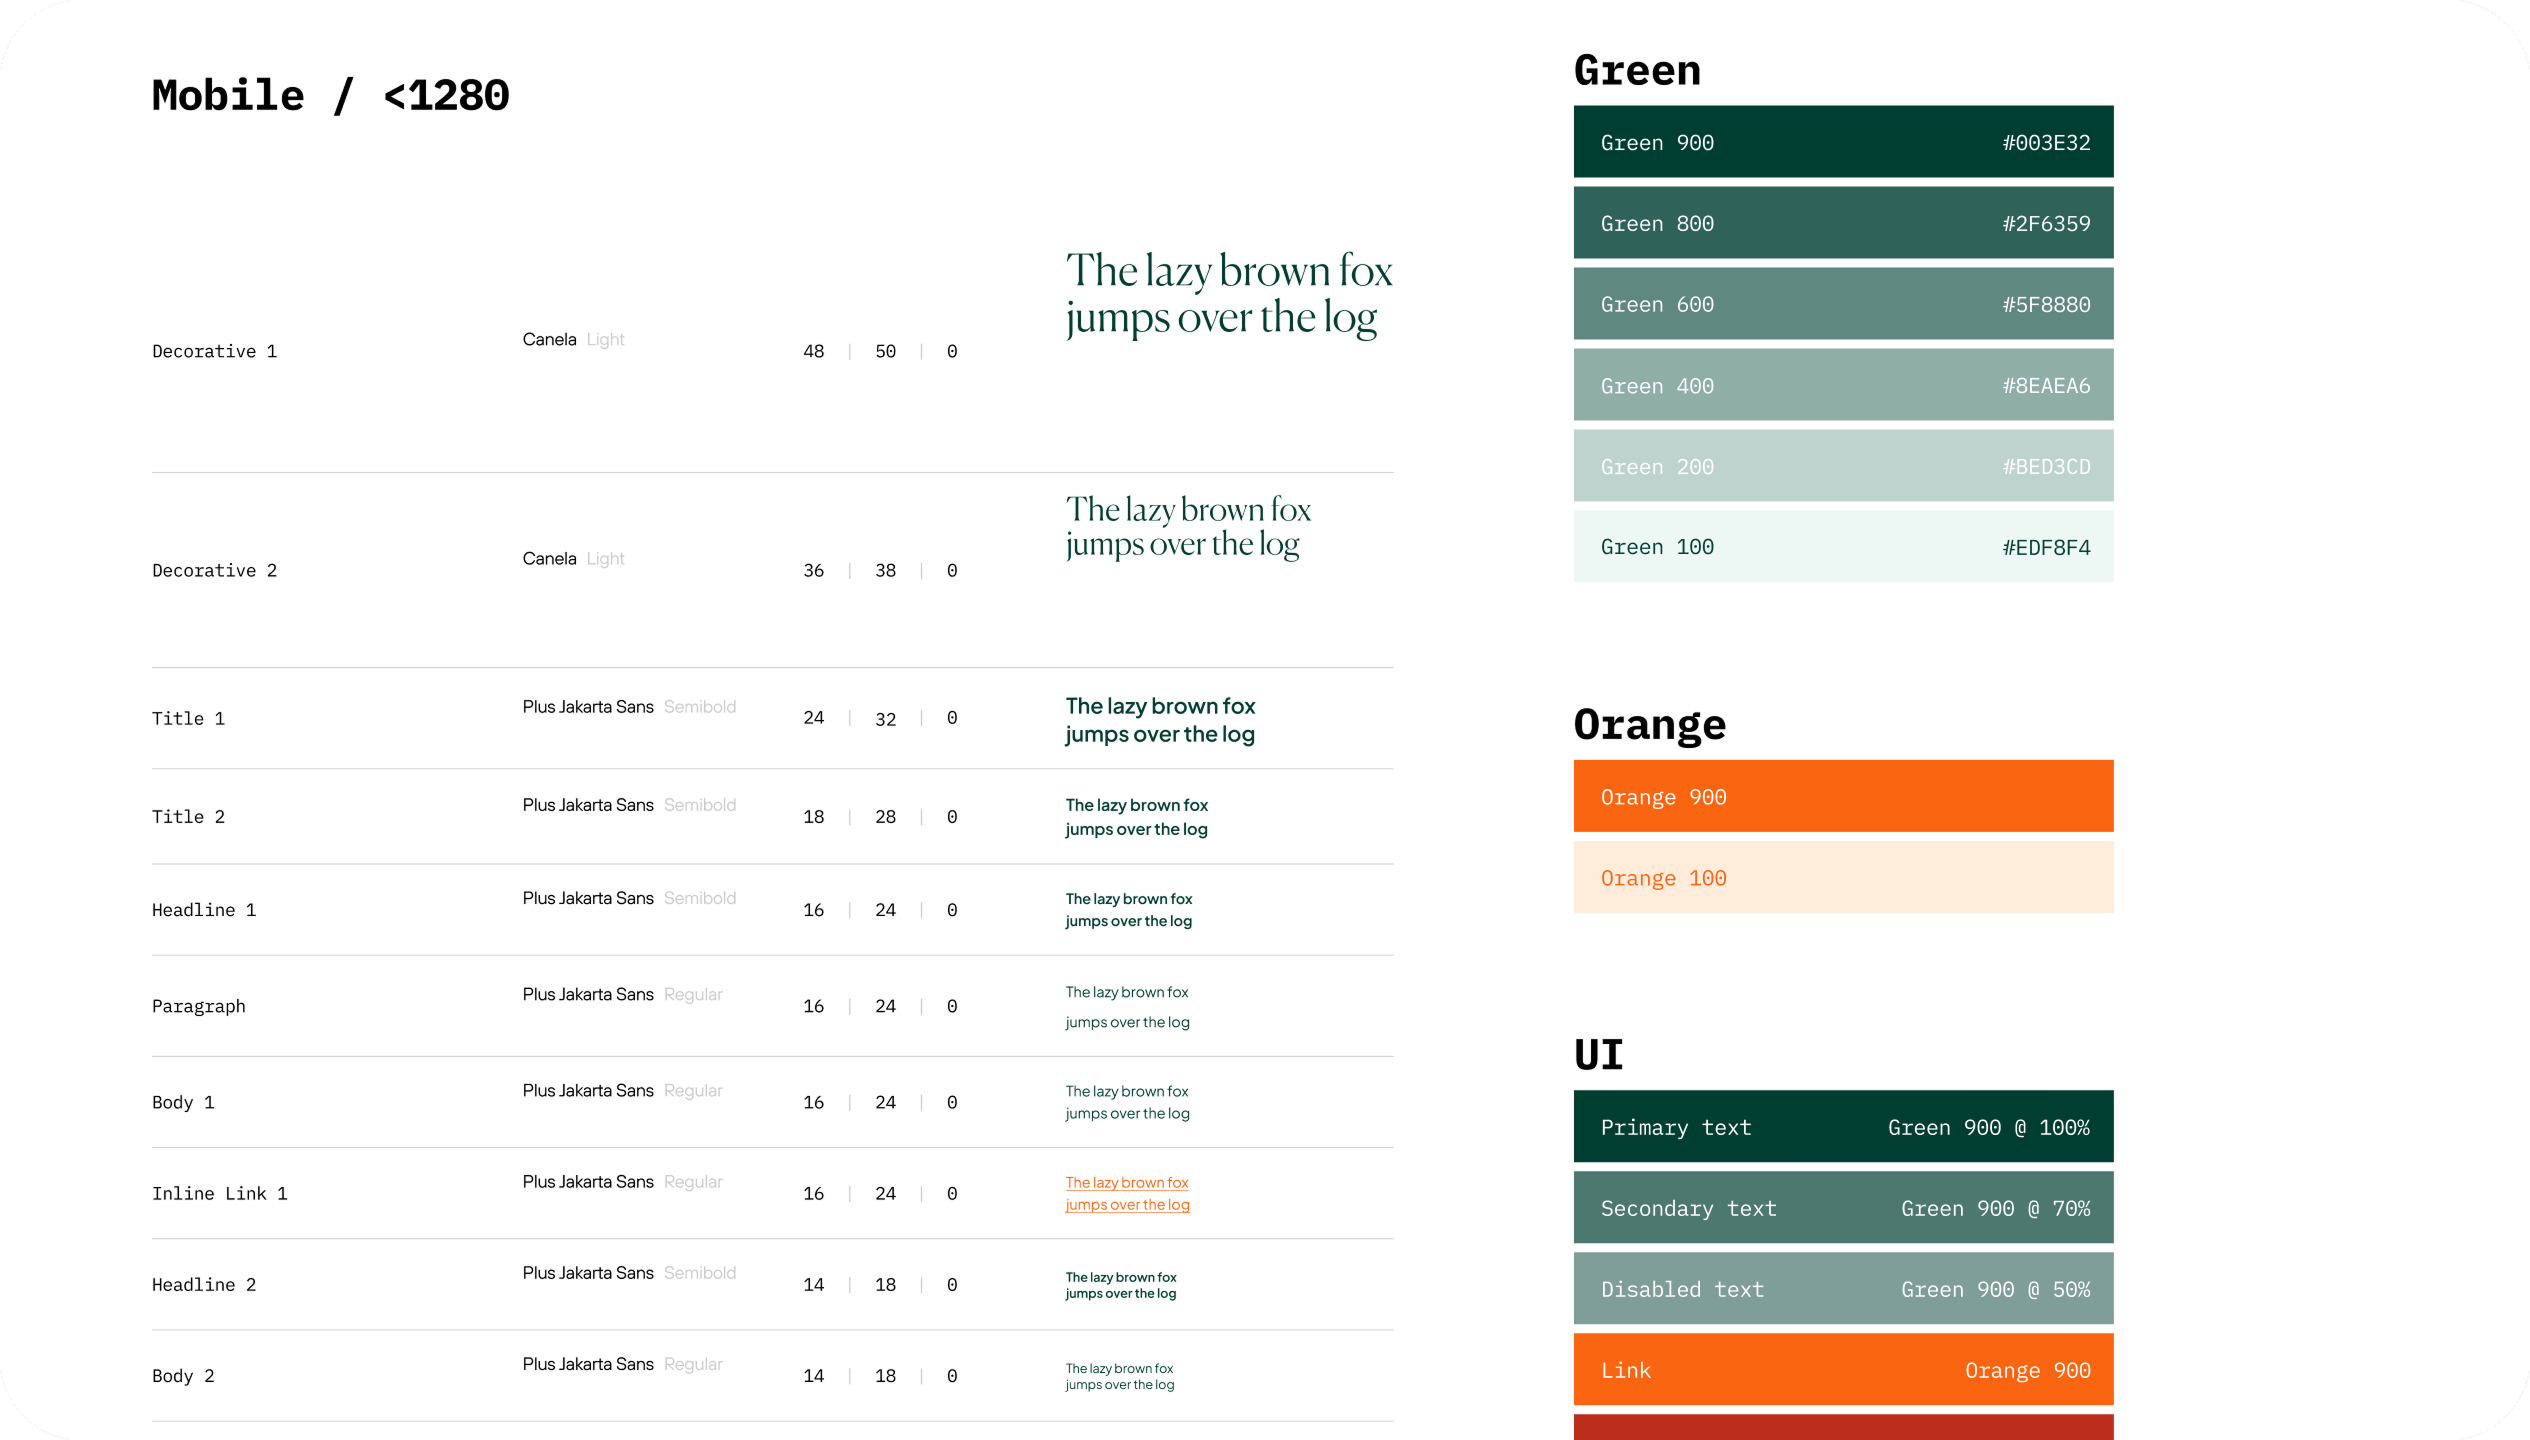Click the Green 200 swatch
Screen dimensions: 2530x1440
pyautogui.click(x=1843, y=466)
